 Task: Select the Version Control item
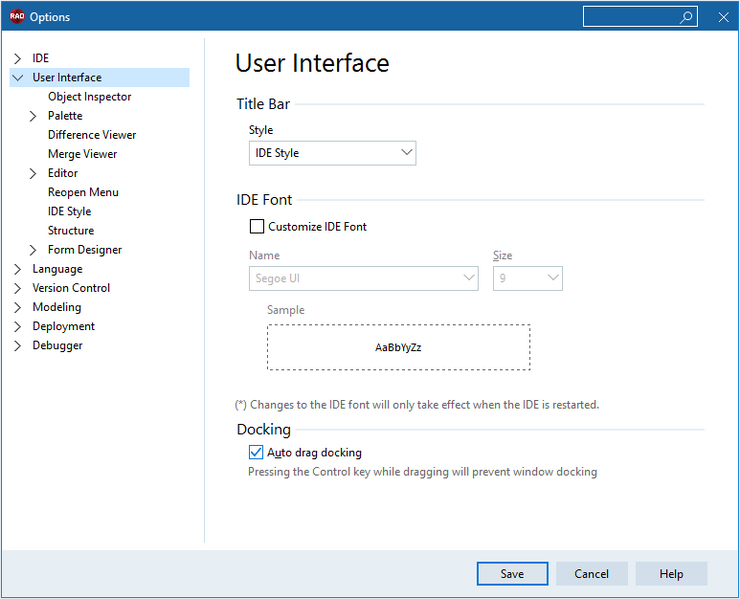[x=71, y=288]
